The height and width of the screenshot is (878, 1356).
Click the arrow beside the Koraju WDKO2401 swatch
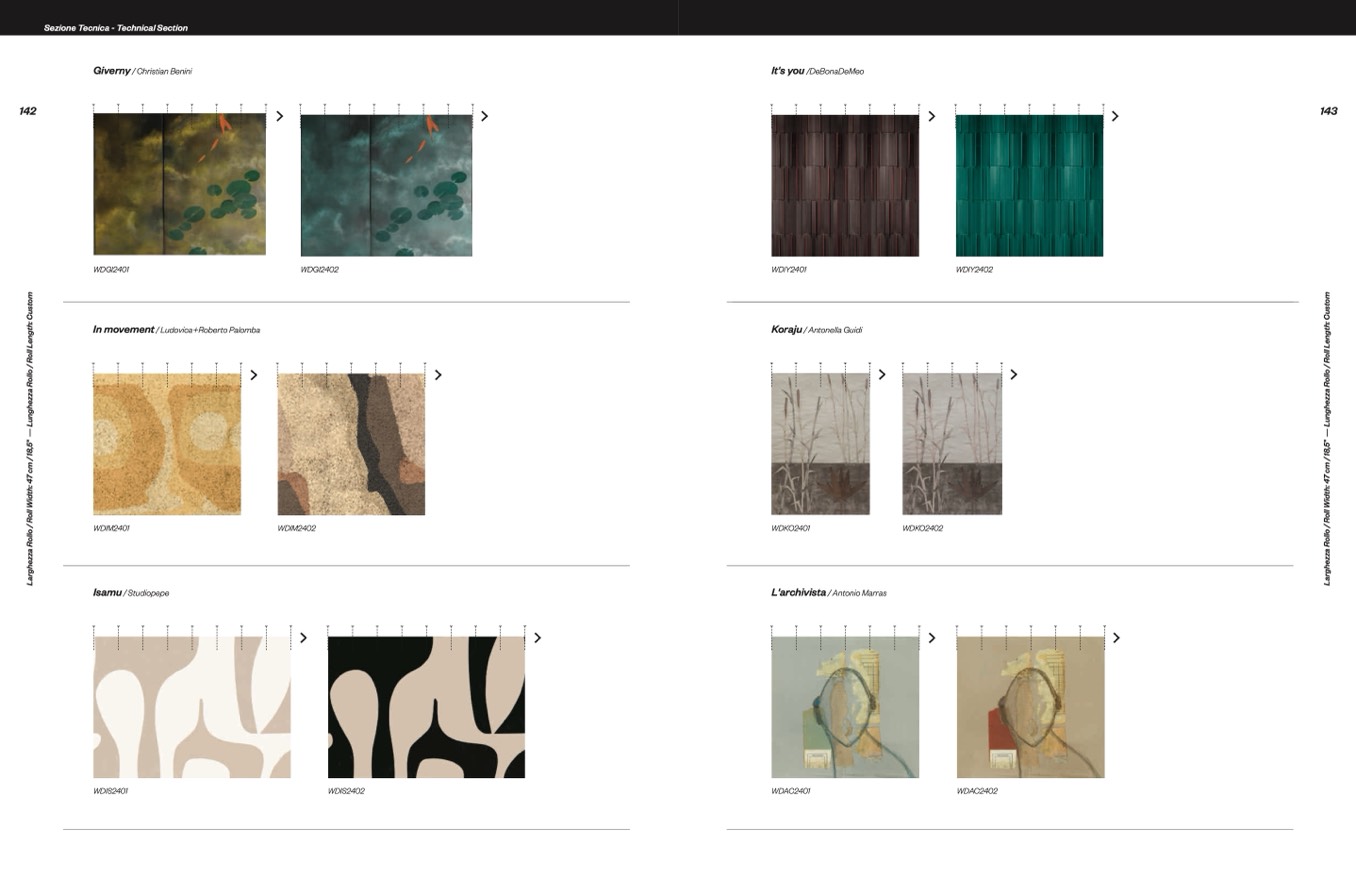coord(882,375)
